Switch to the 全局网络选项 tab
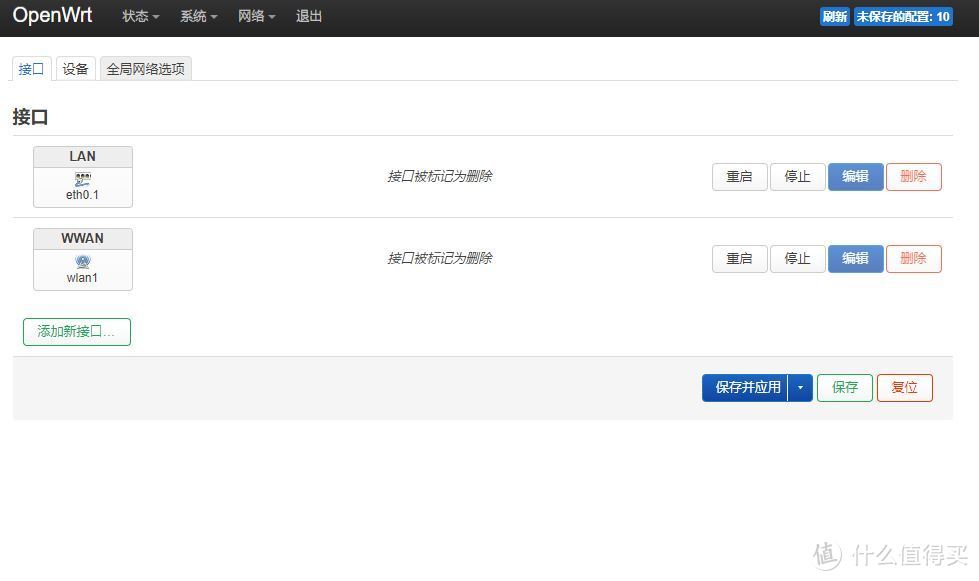Screen dimensions: 979x581 (x=145, y=68)
